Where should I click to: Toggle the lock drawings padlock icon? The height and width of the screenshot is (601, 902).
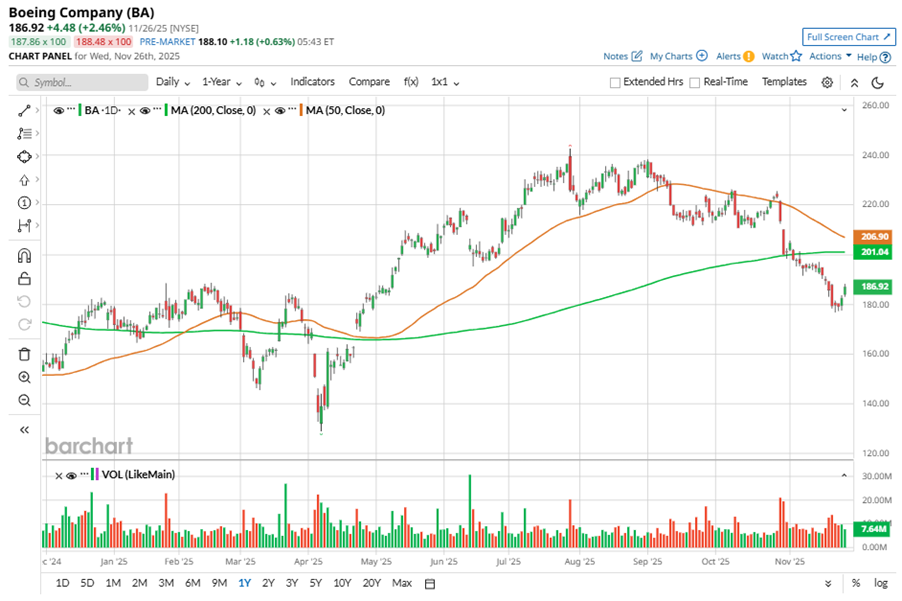pyautogui.click(x=24, y=278)
